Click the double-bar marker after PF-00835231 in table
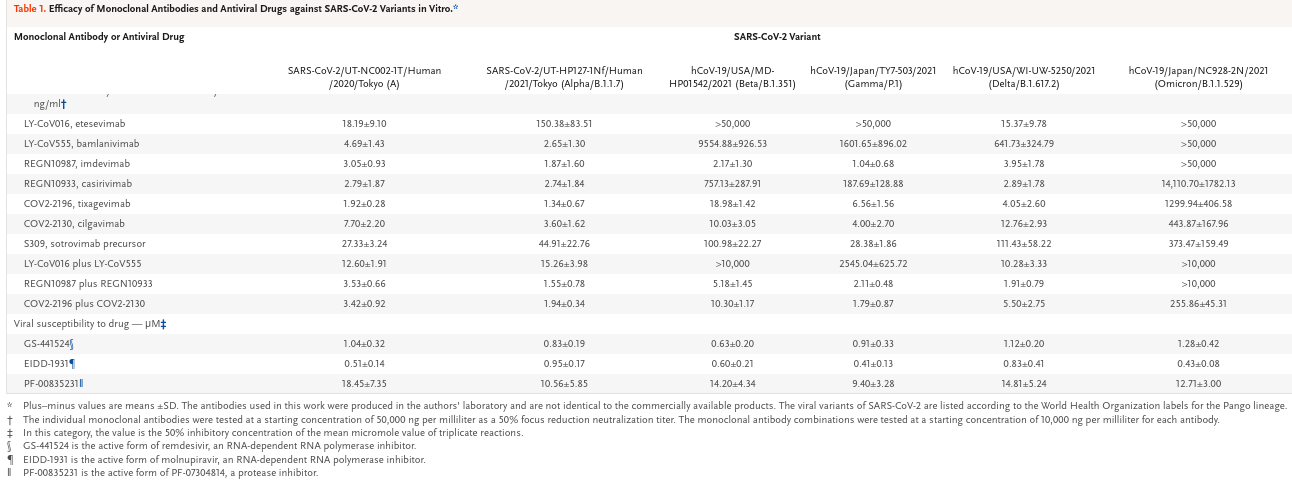The width and height of the screenshot is (1292, 482). click(x=81, y=383)
